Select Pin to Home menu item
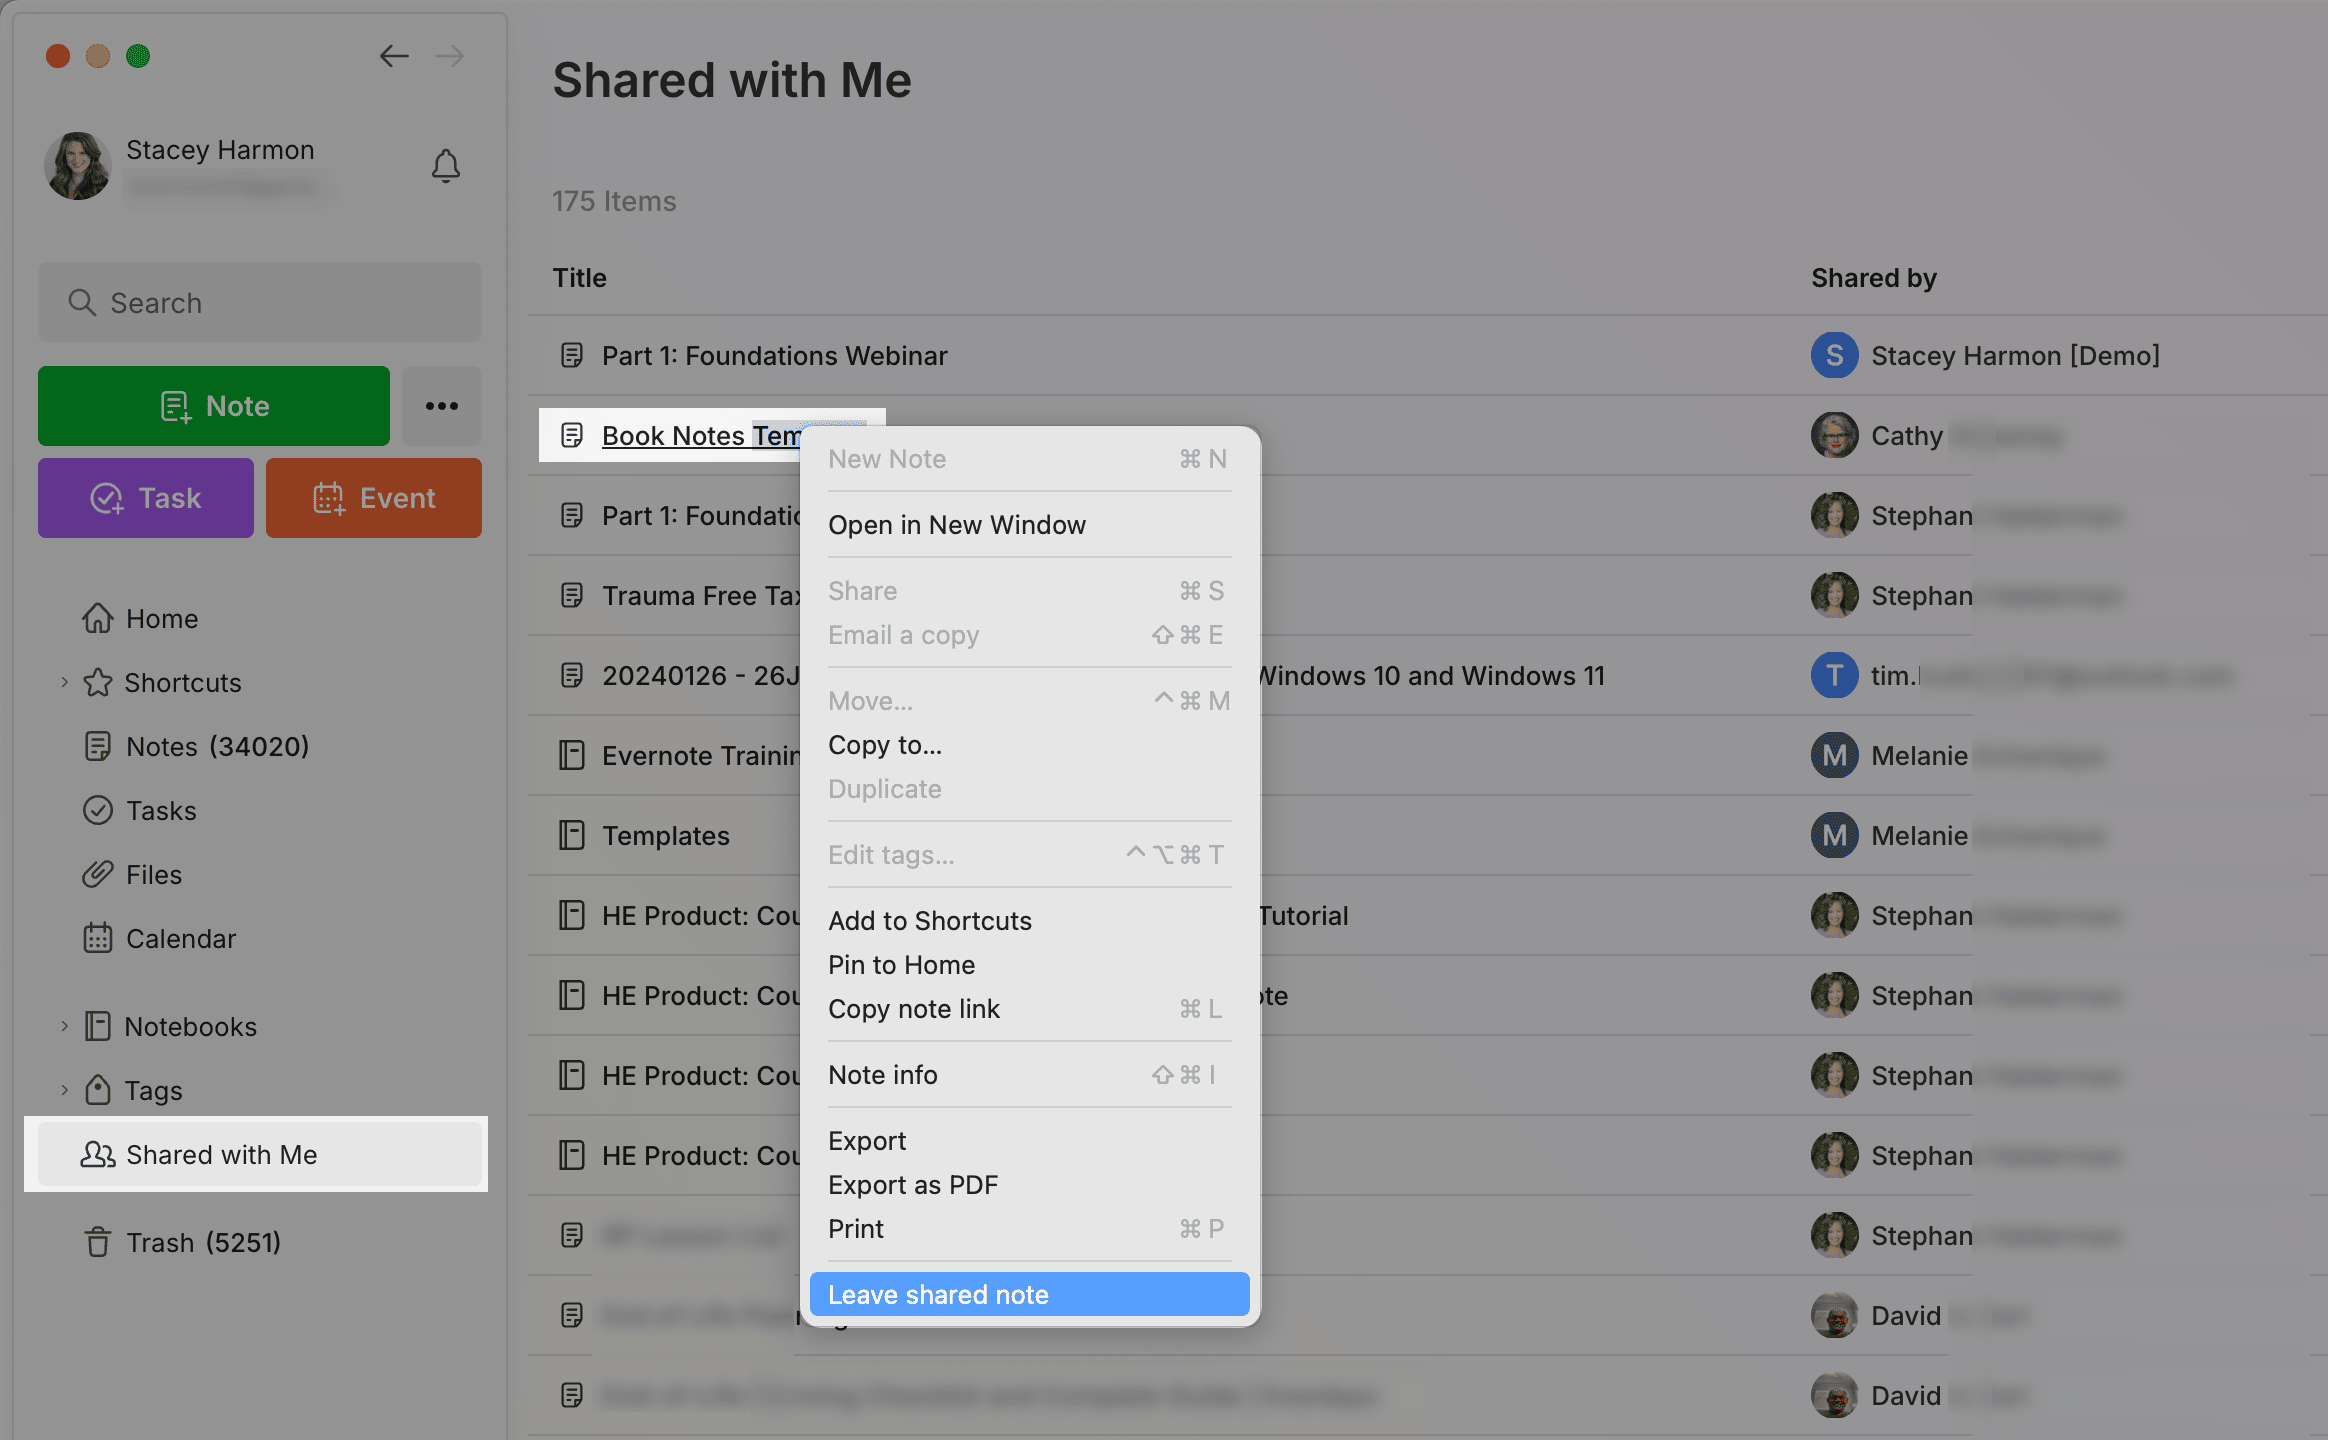Image resolution: width=2328 pixels, height=1440 pixels. coord(1030,965)
